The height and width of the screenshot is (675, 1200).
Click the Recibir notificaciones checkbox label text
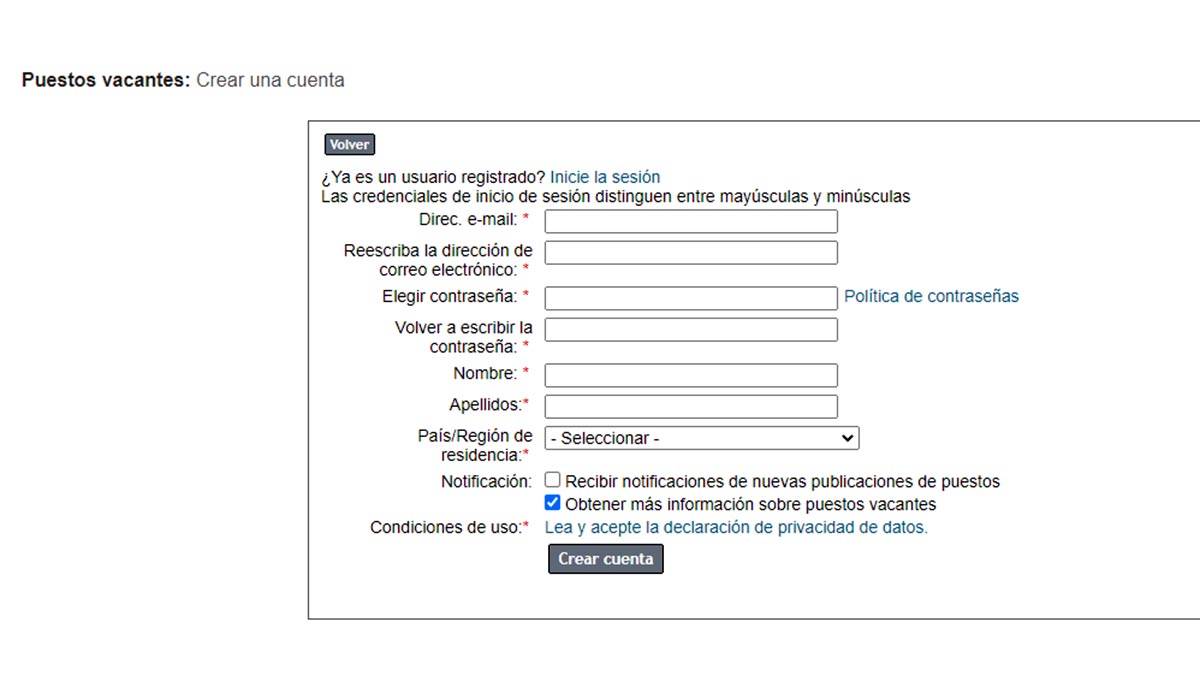tap(782, 481)
